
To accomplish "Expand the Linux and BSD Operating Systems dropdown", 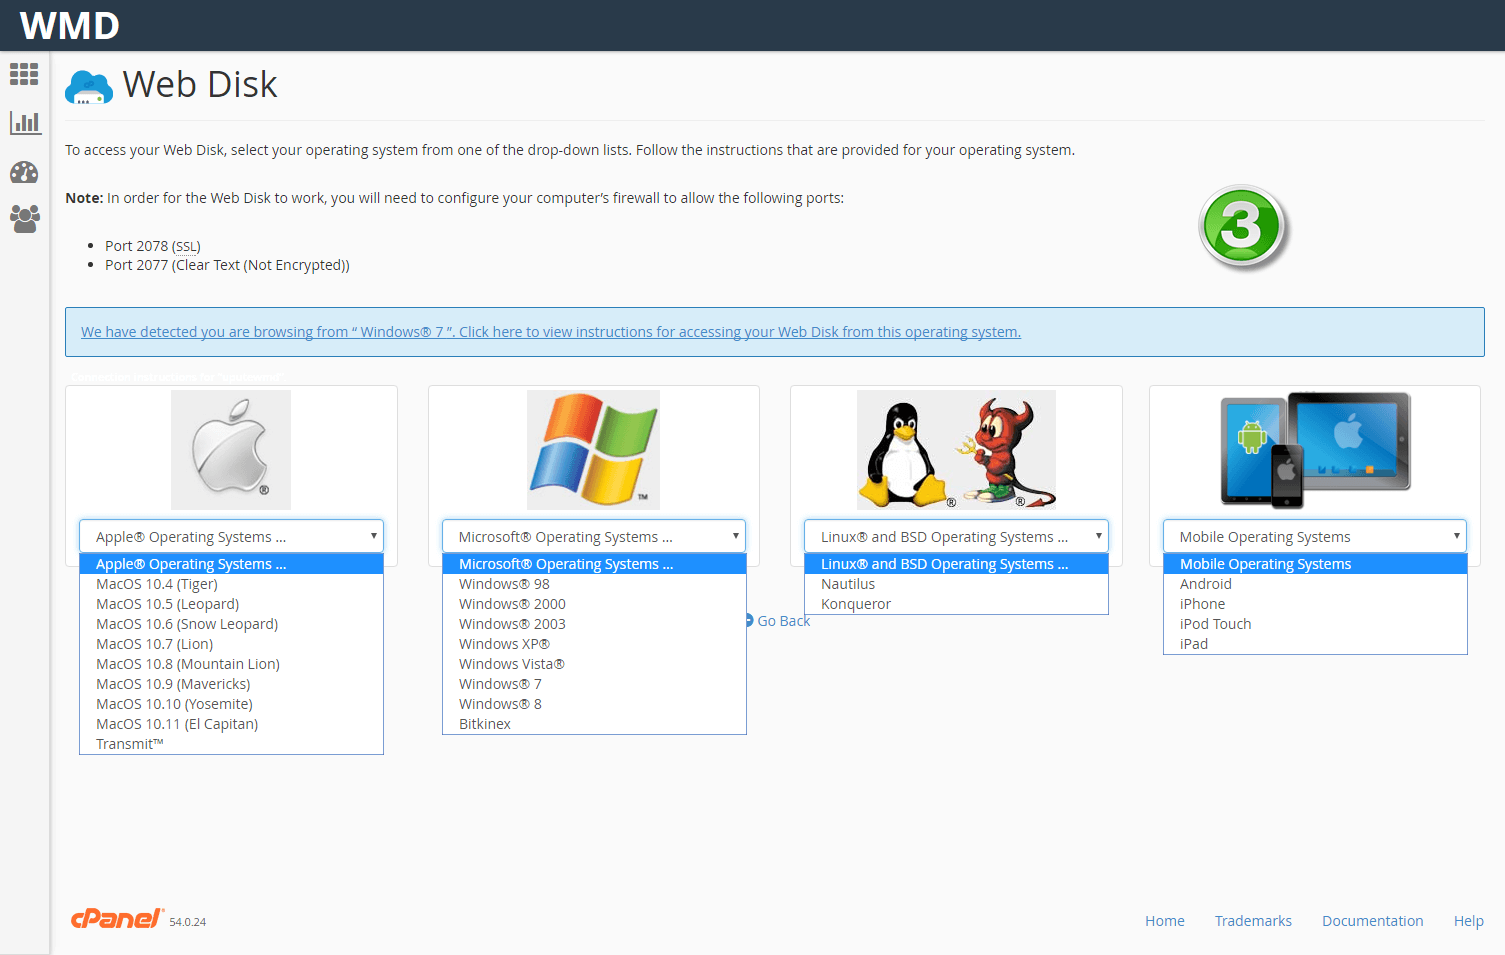I will coord(956,536).
